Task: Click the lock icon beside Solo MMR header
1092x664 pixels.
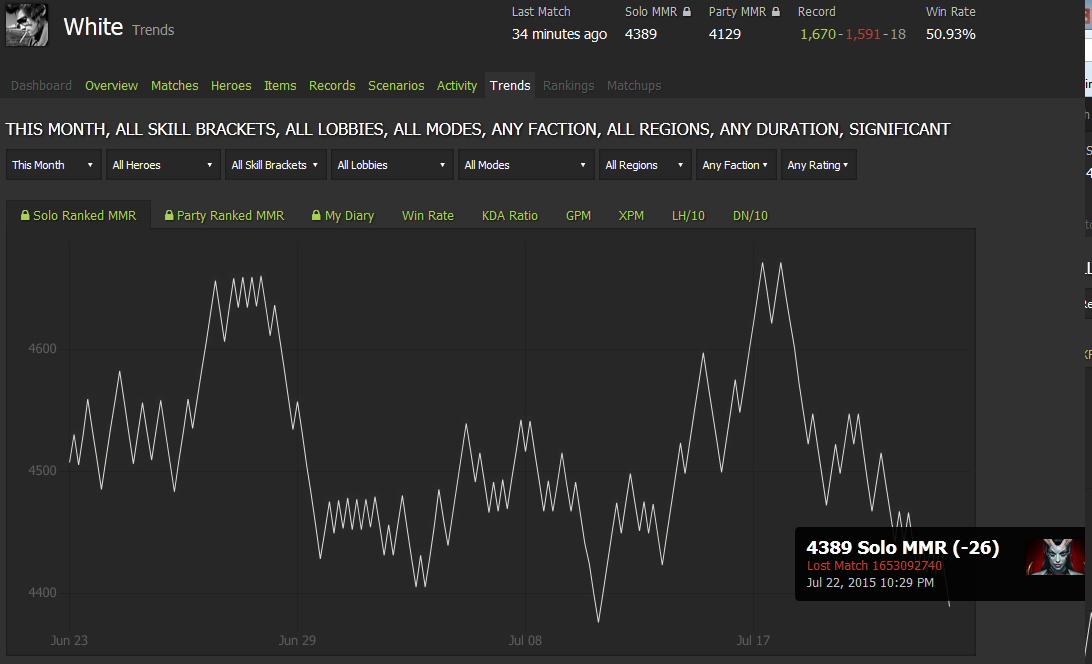Action: coord(687,11)
